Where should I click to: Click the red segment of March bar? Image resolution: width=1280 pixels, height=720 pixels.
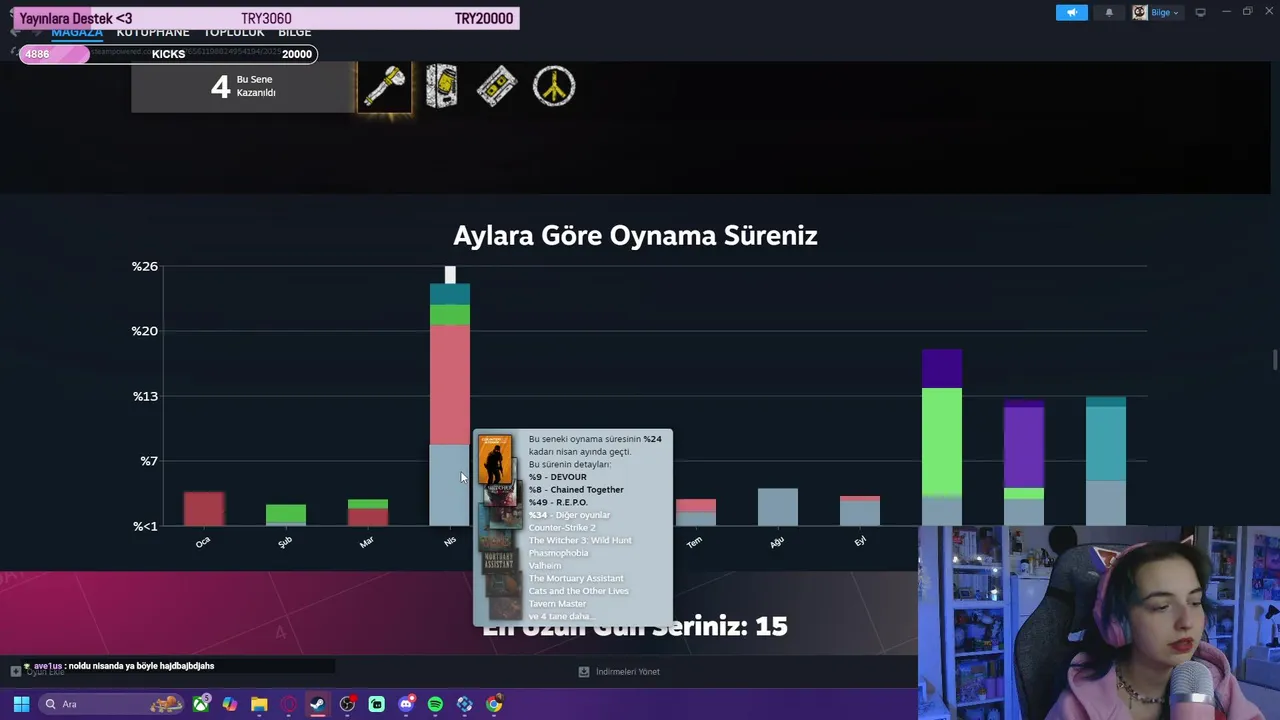[368, 517]
